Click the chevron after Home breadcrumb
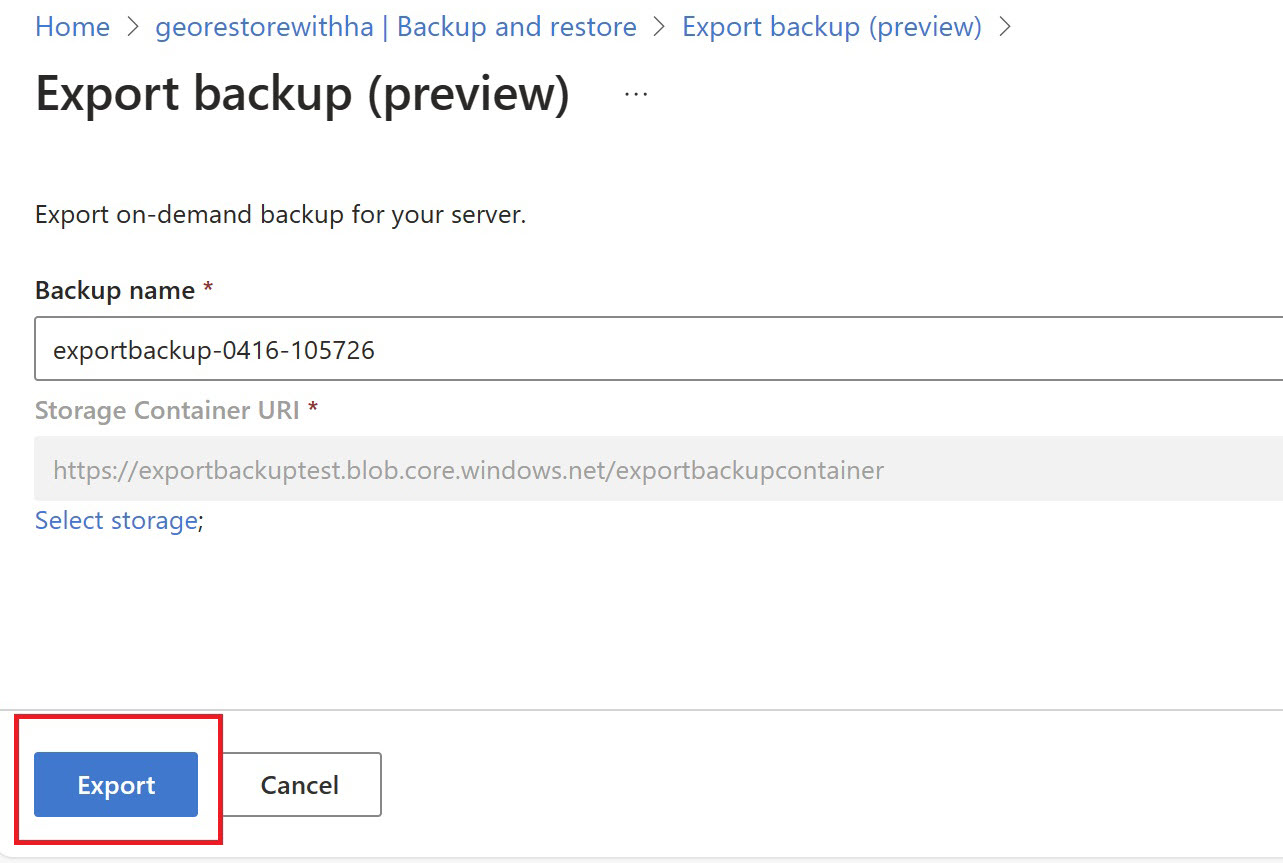1283x863 pixels. (133, 27)
